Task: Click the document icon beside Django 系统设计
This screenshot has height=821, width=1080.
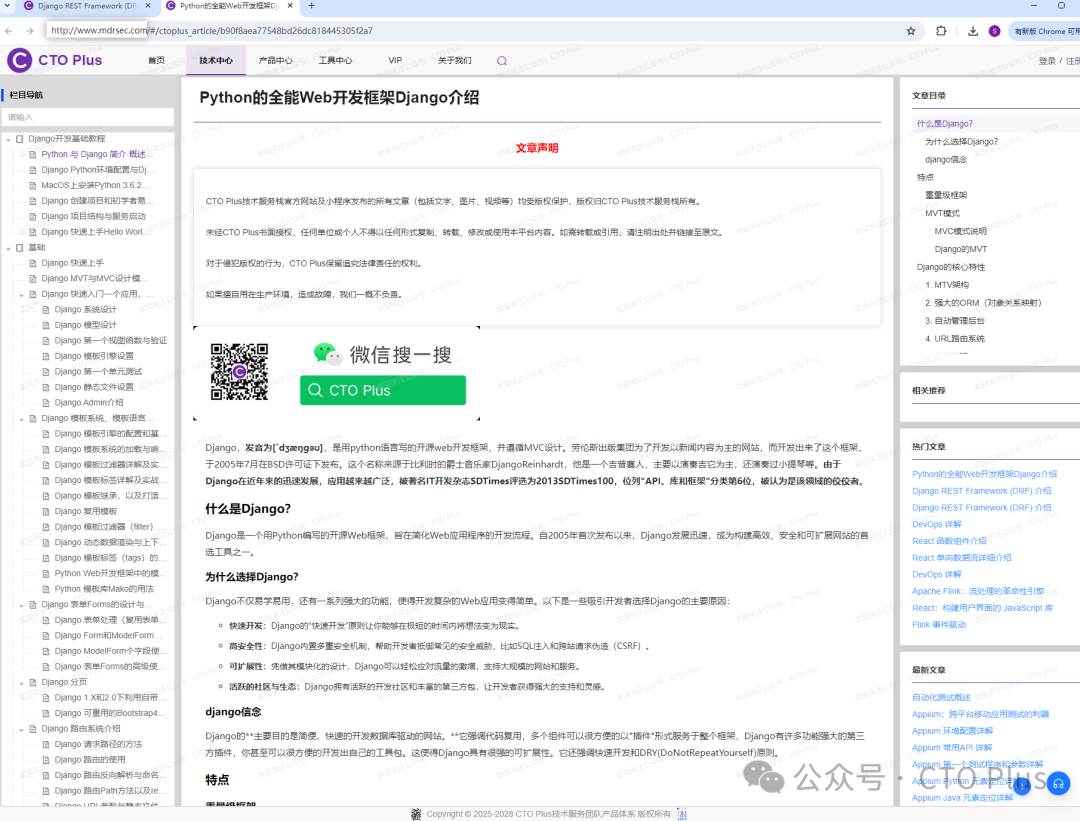Action: point(46,310)
